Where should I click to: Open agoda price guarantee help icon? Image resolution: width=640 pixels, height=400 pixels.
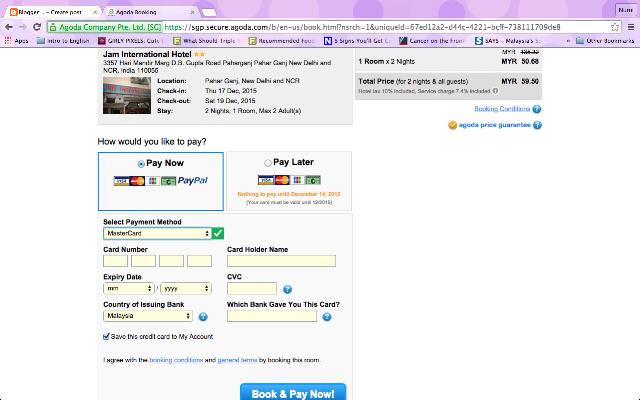[x=537, y=125]
